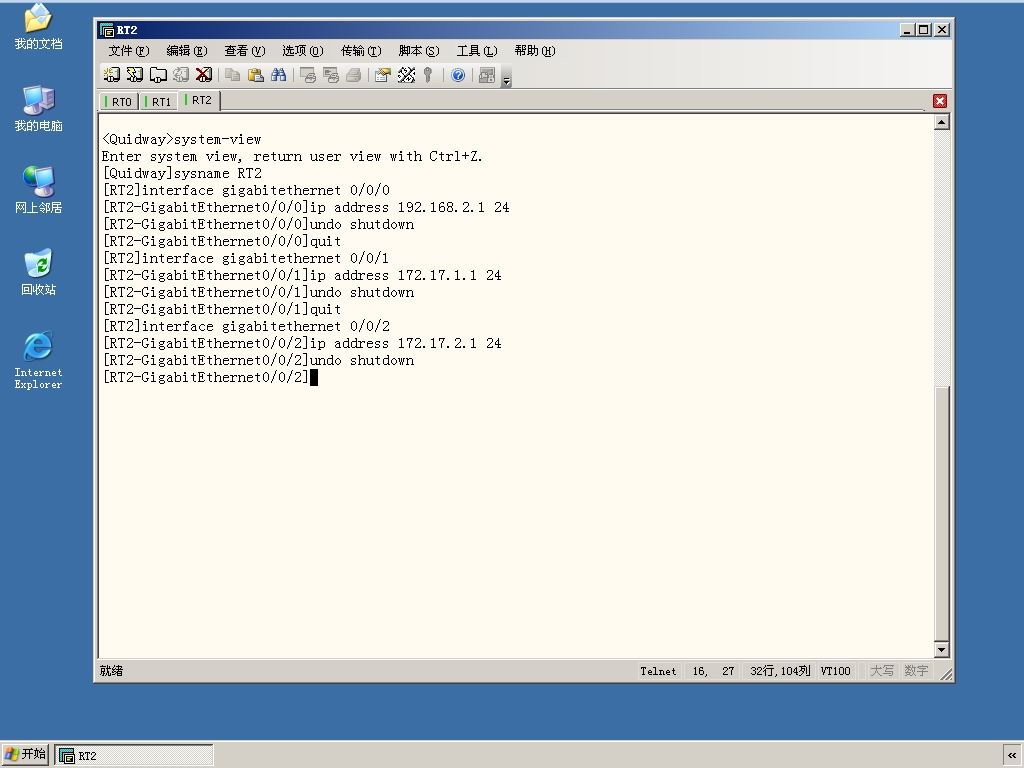This screenshot has width=1024, height=768.
Task: Click the Print Selection icon
Action: coord(331,75)
